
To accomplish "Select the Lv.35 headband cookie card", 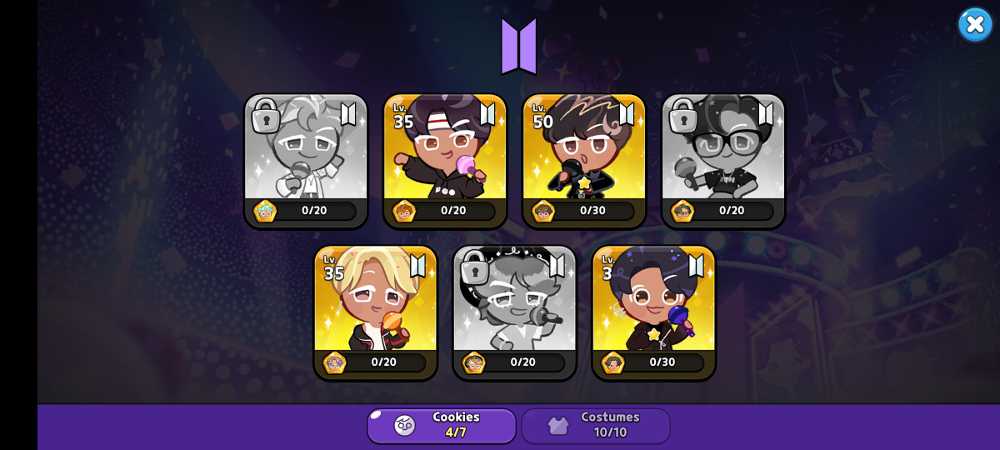I will point(445,161).
